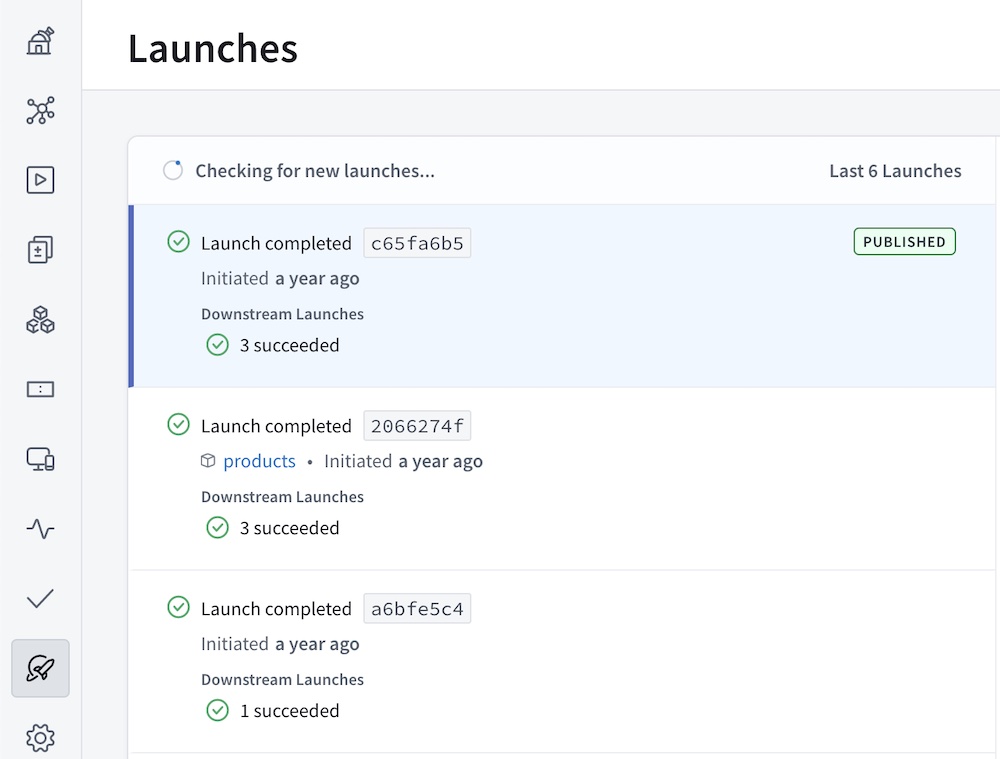
Task: Open the Explorer play icon
Action: click(x=40, y=180)
